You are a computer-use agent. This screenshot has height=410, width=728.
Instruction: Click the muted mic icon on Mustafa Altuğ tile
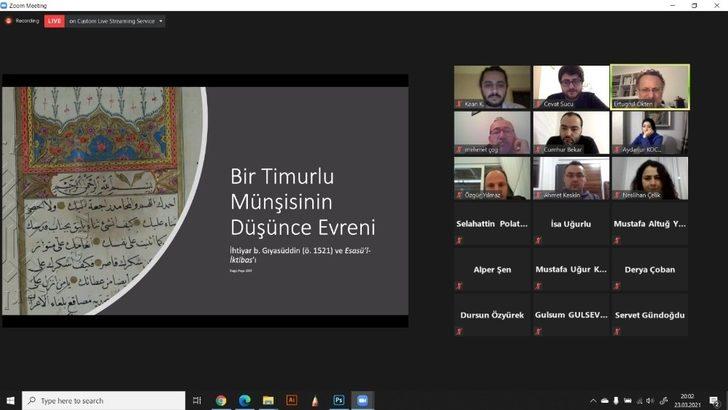pos(617,240)
